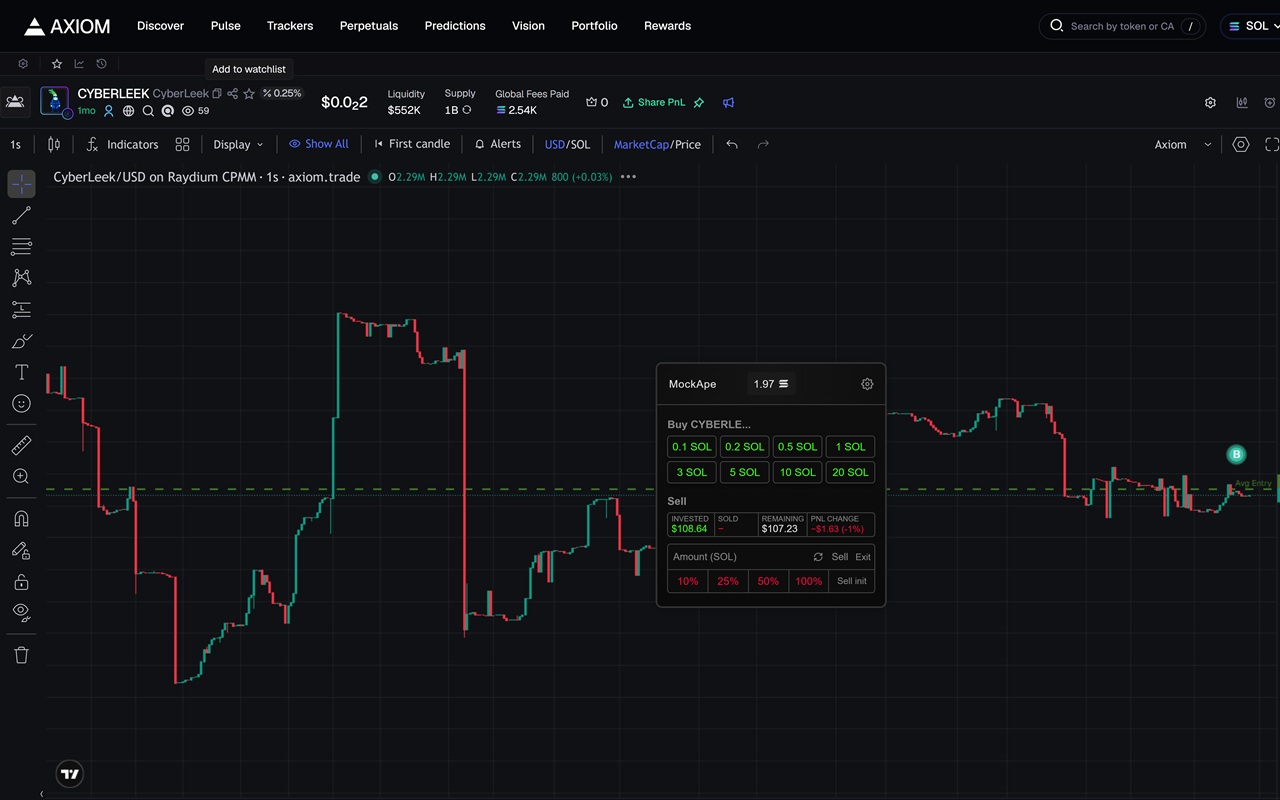Navigate to the Rewards page
The height and width of the screenshot is (800, 1280).
pos(667,26)
